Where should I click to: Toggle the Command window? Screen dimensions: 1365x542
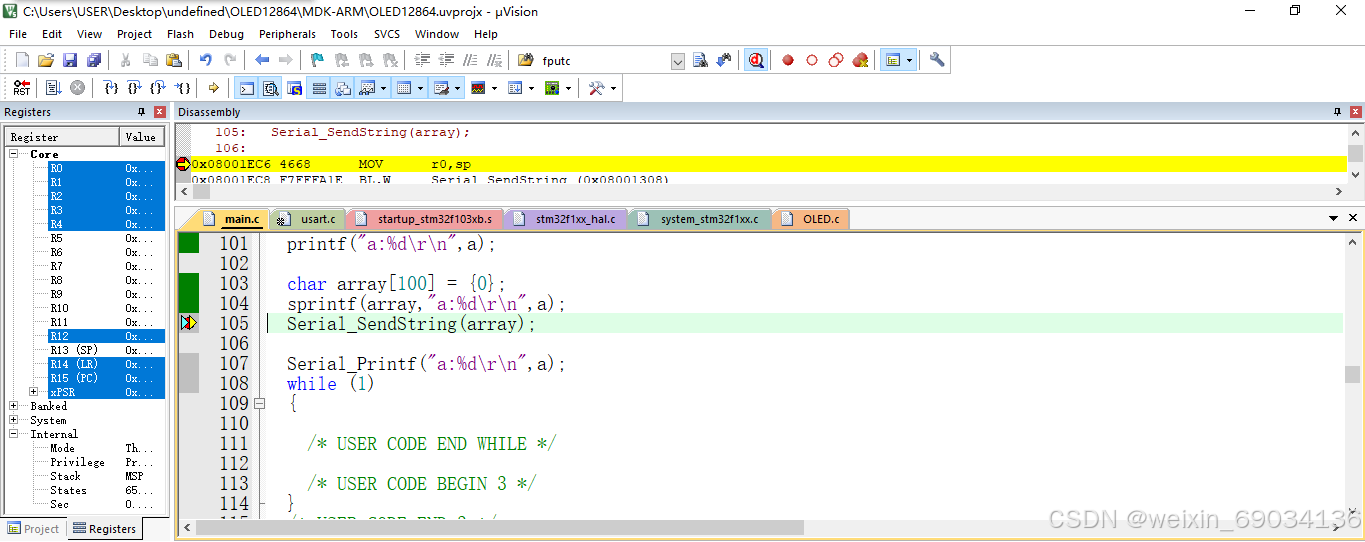click(x=246, y=88)
